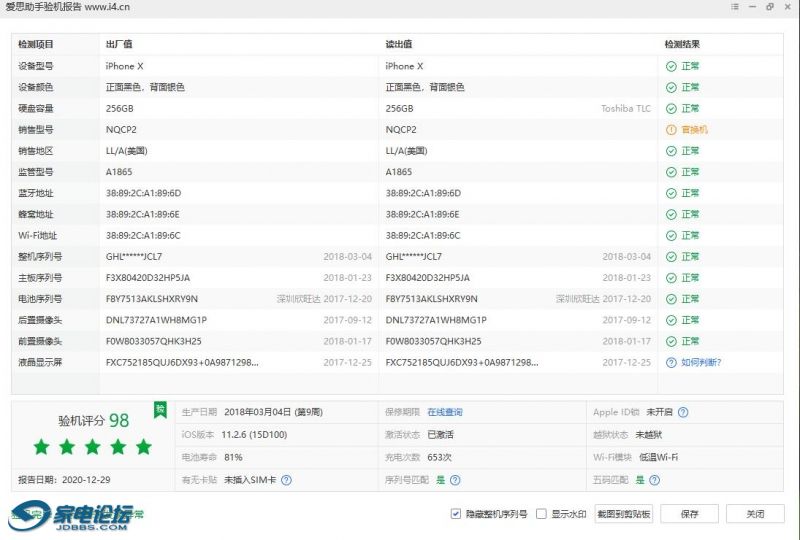Viewport: 800px width, 540px height.
Task: Click the green check icon for 设备颜色 row
Action: [671, 87]
